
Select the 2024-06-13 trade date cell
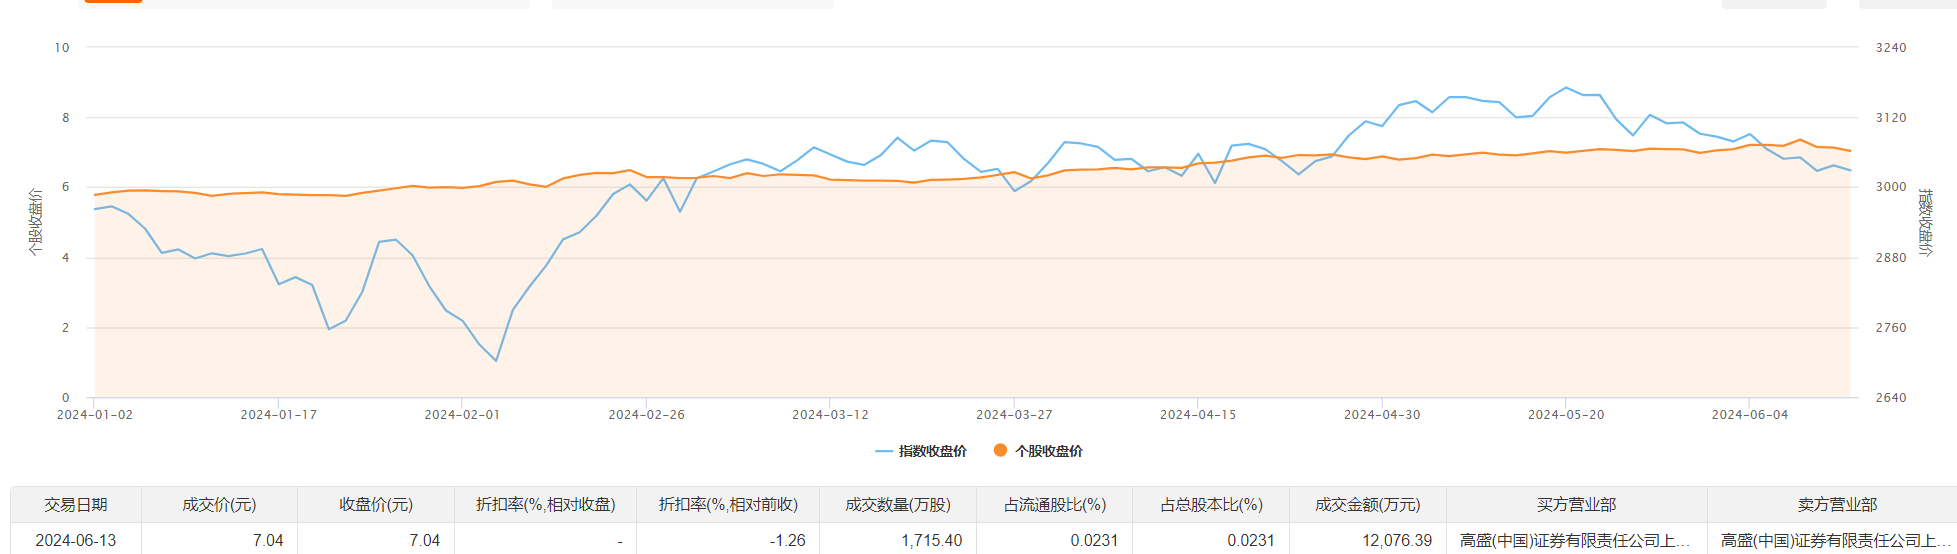[76, 540]
